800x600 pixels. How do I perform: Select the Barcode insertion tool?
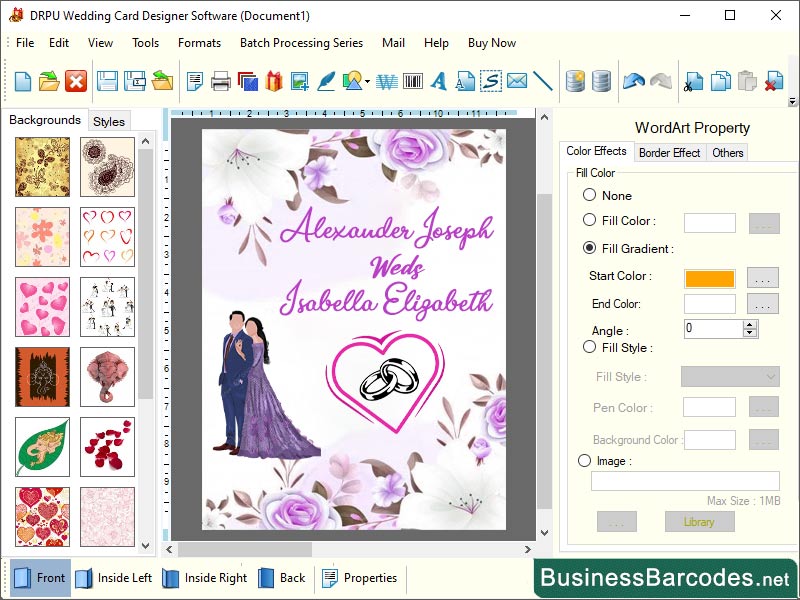tap(413, 82)
